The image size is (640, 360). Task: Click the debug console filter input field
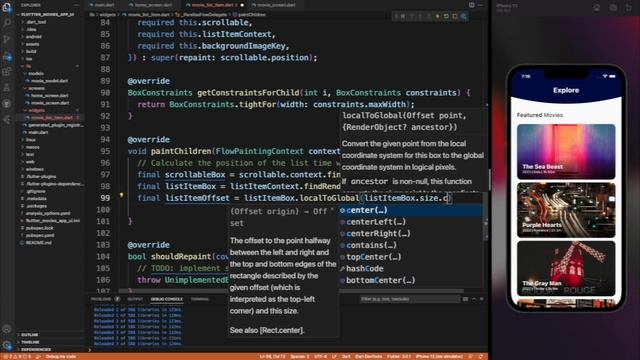point(409,299)
